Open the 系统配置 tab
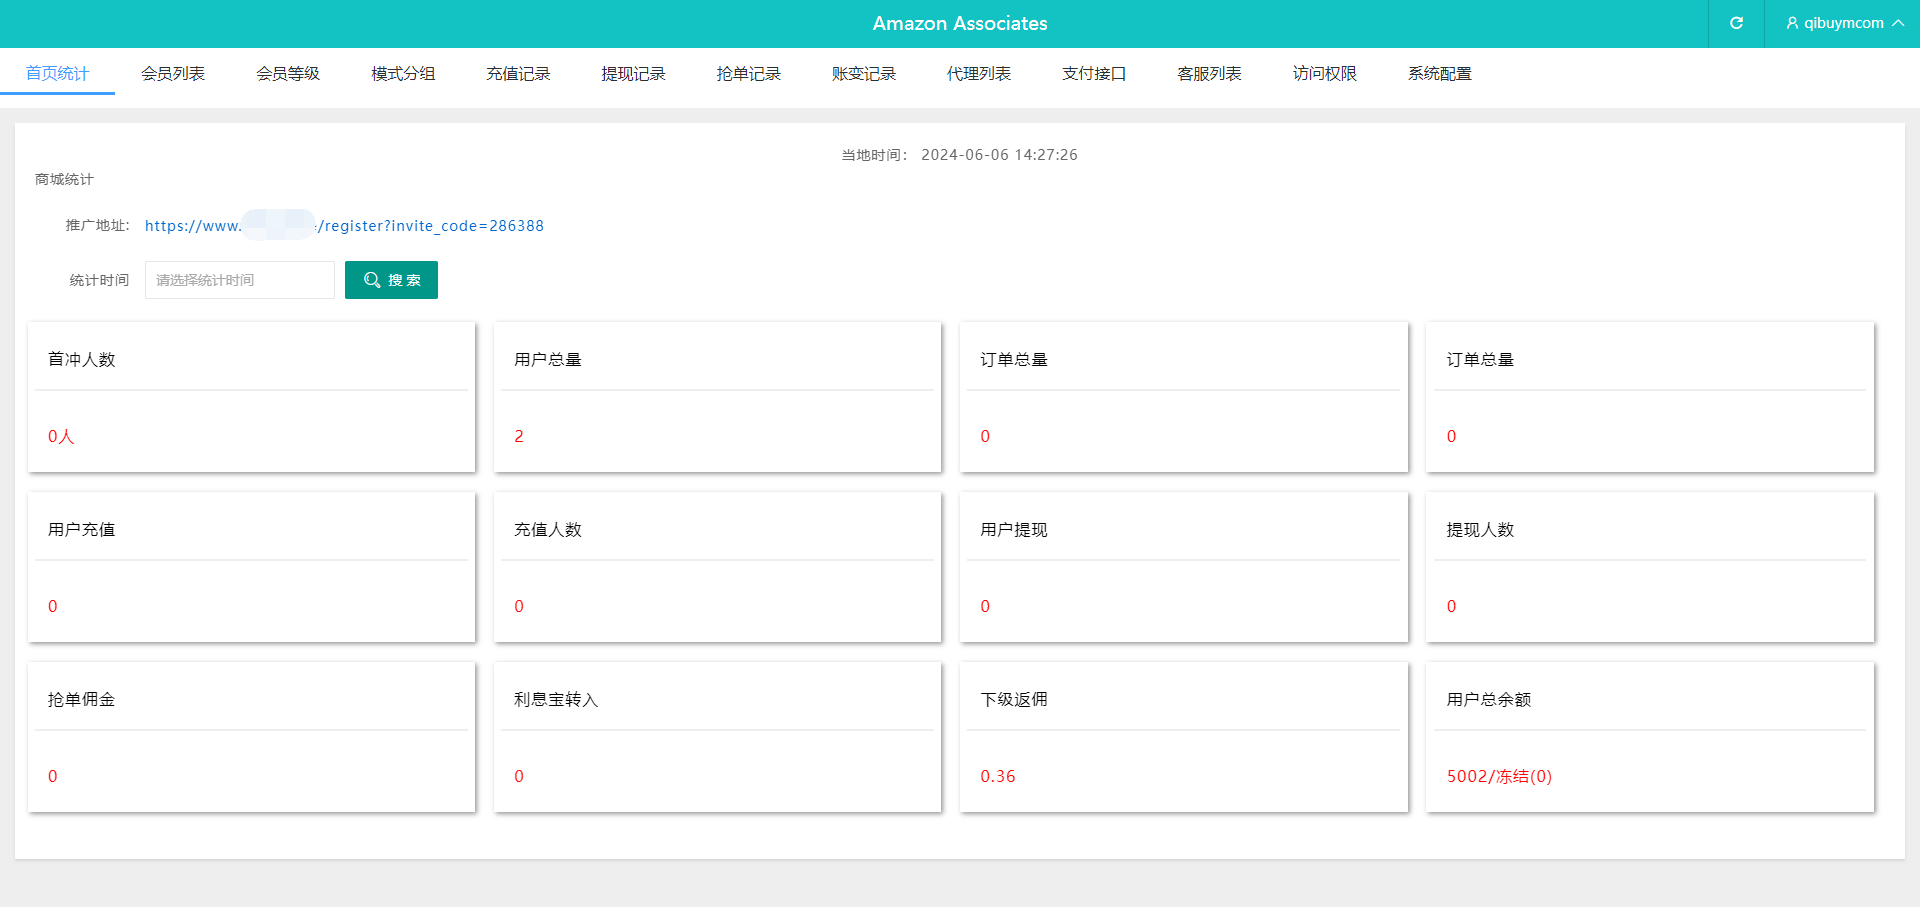This screenshot has width=1920, height=907. [x=1439, y=73]
